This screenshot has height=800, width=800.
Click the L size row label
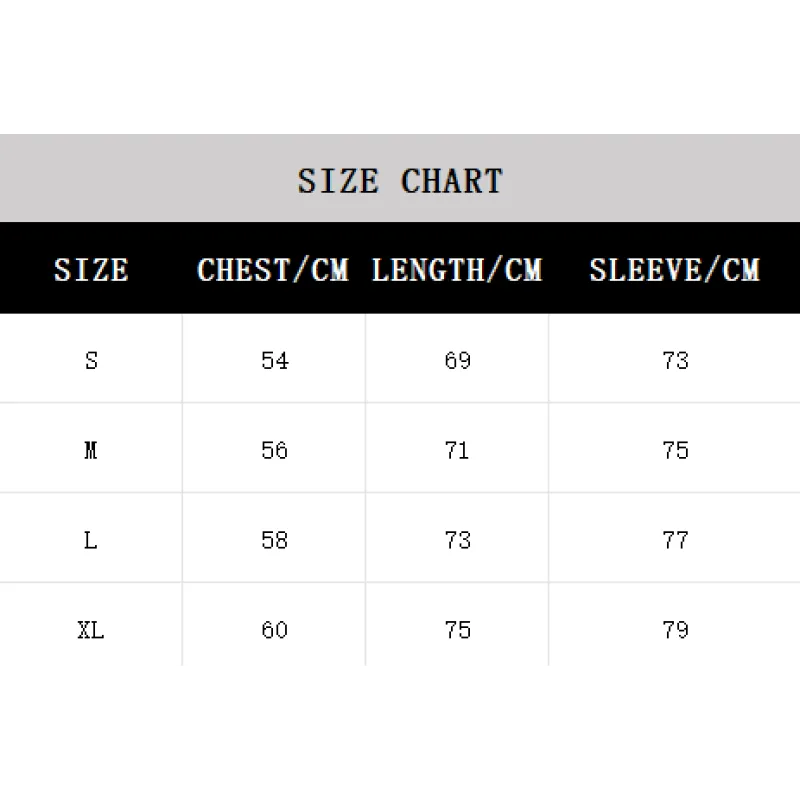tap(90, 540)
